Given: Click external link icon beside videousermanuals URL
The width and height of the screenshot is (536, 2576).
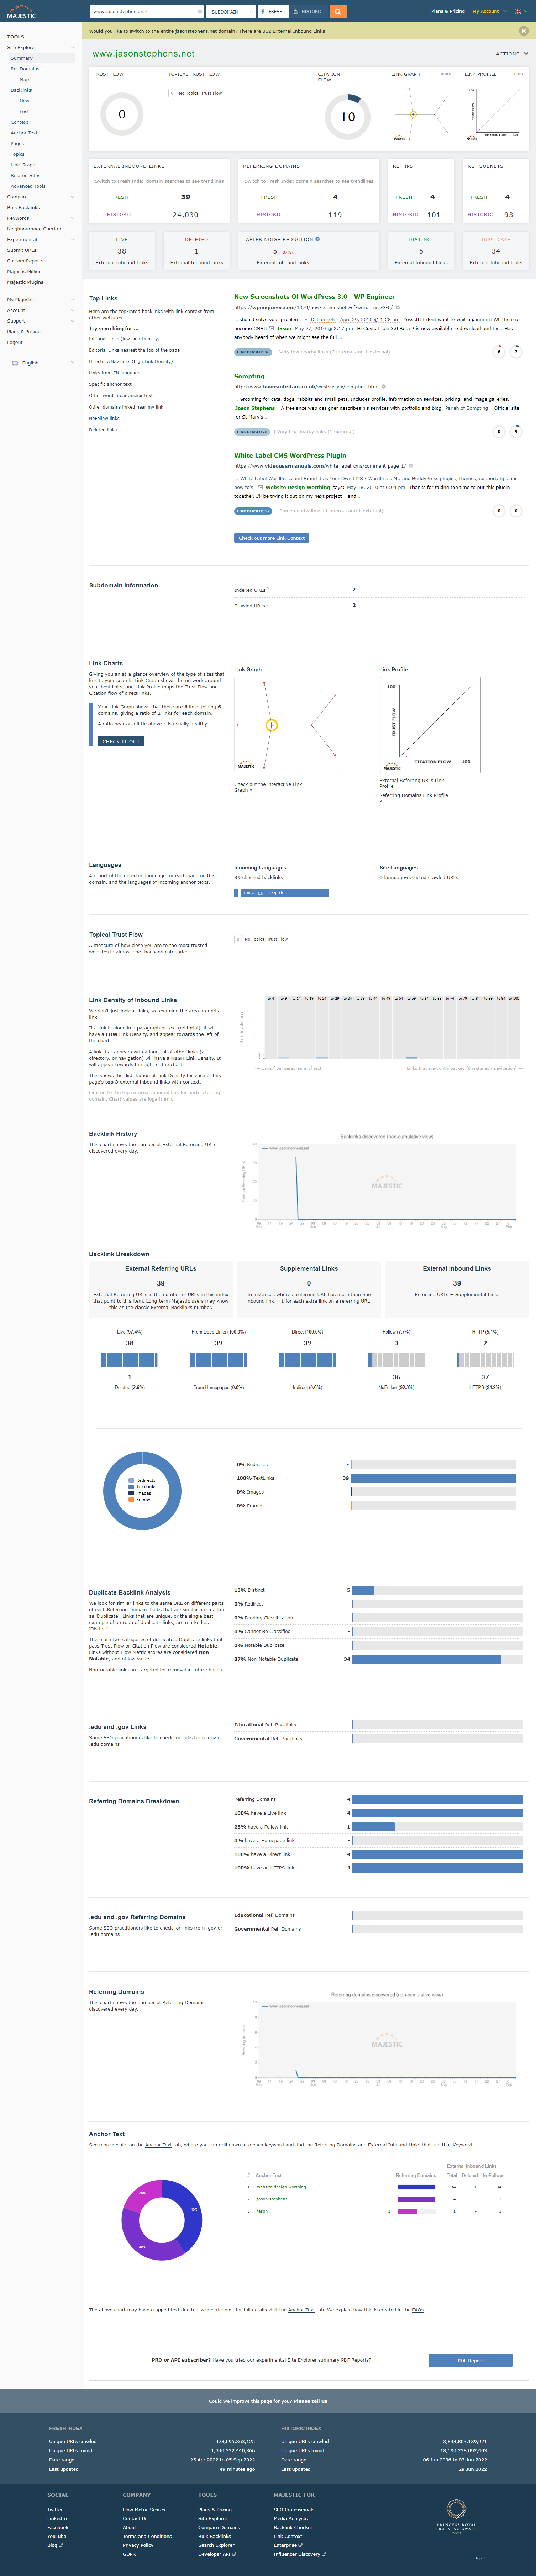Looking at the screenshot, I should pos(411,465).
